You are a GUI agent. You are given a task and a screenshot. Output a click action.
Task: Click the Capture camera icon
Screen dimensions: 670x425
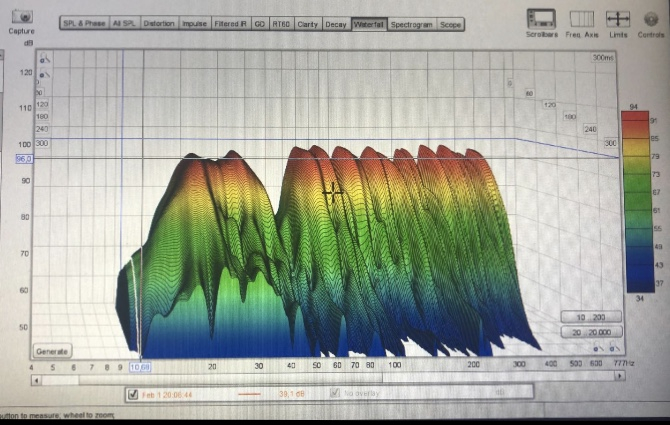click(x=21, y=16)
